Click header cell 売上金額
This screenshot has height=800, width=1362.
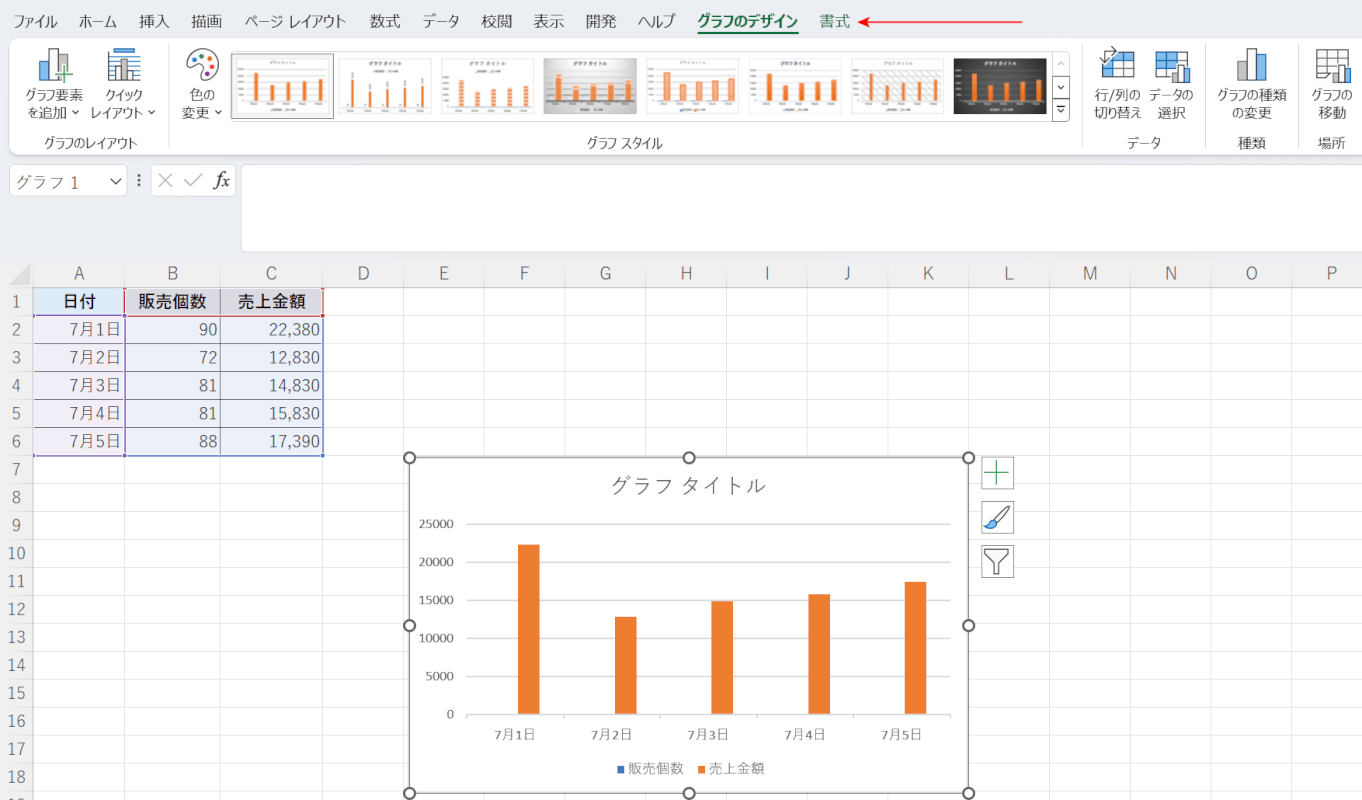272,302
